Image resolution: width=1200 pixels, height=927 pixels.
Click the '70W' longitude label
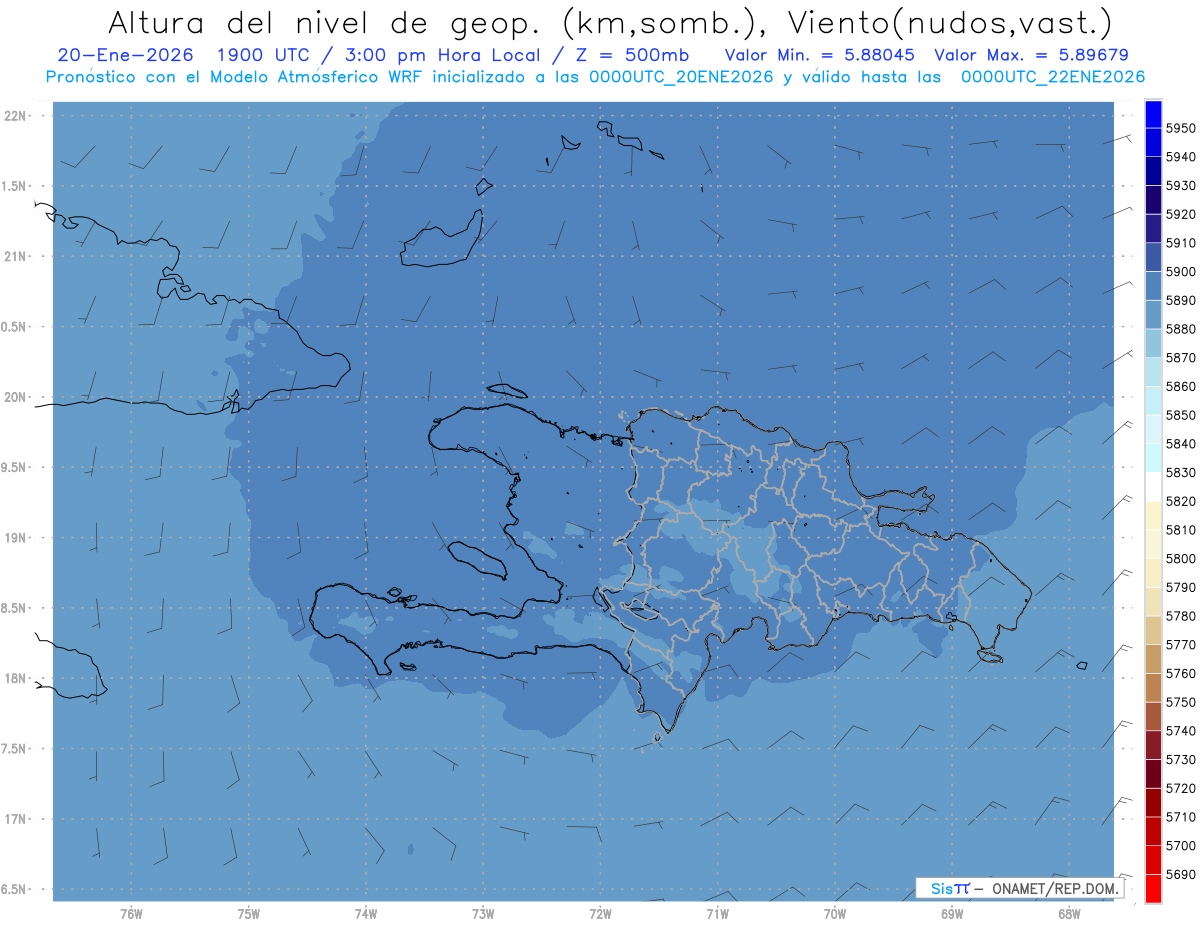pos(835,913)
